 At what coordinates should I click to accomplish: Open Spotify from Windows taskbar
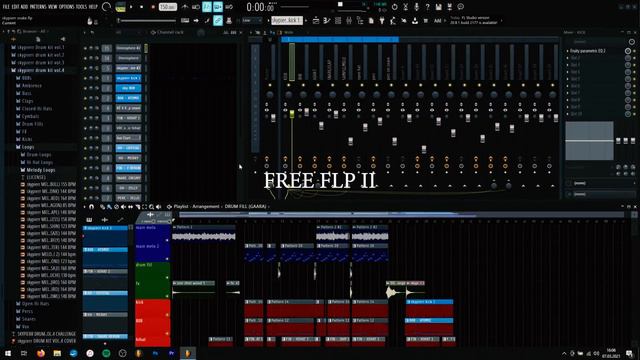tap(106, 353)
